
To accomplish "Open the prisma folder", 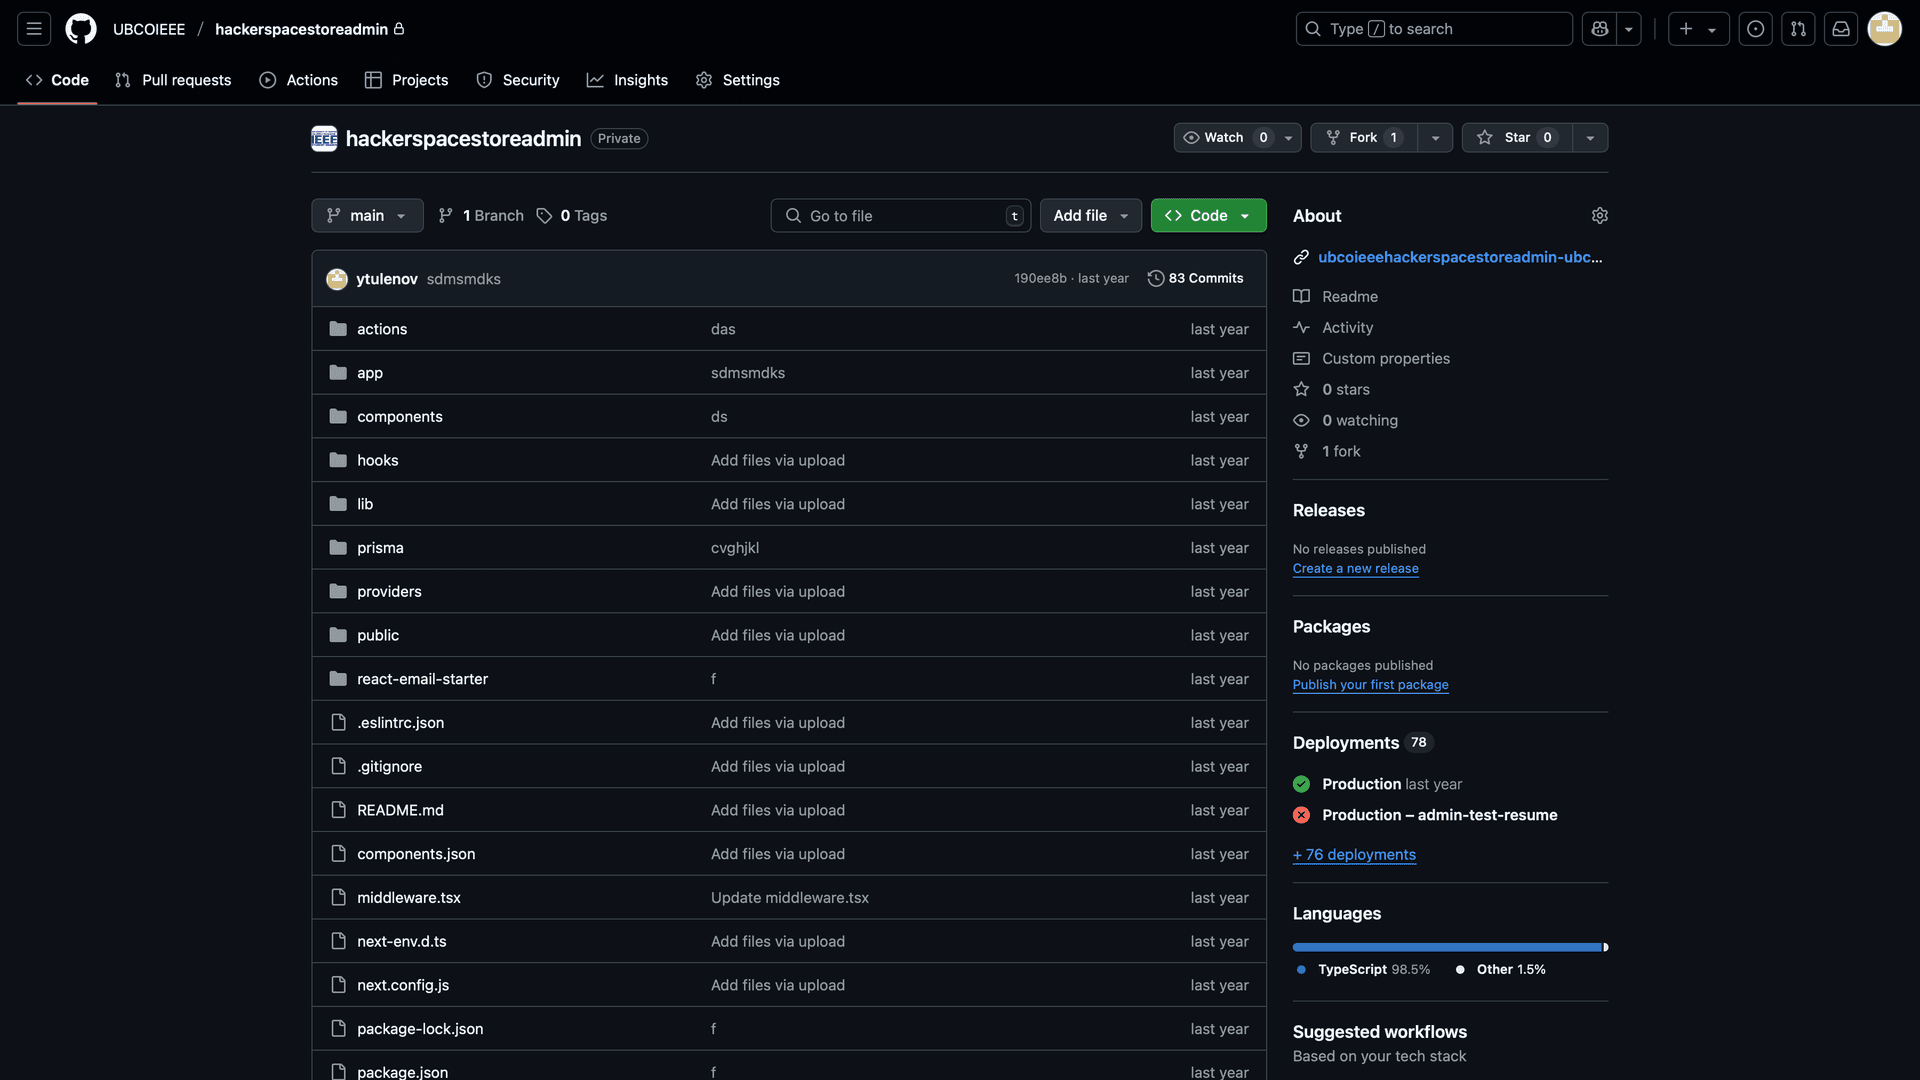I will [x=380, y=548].
